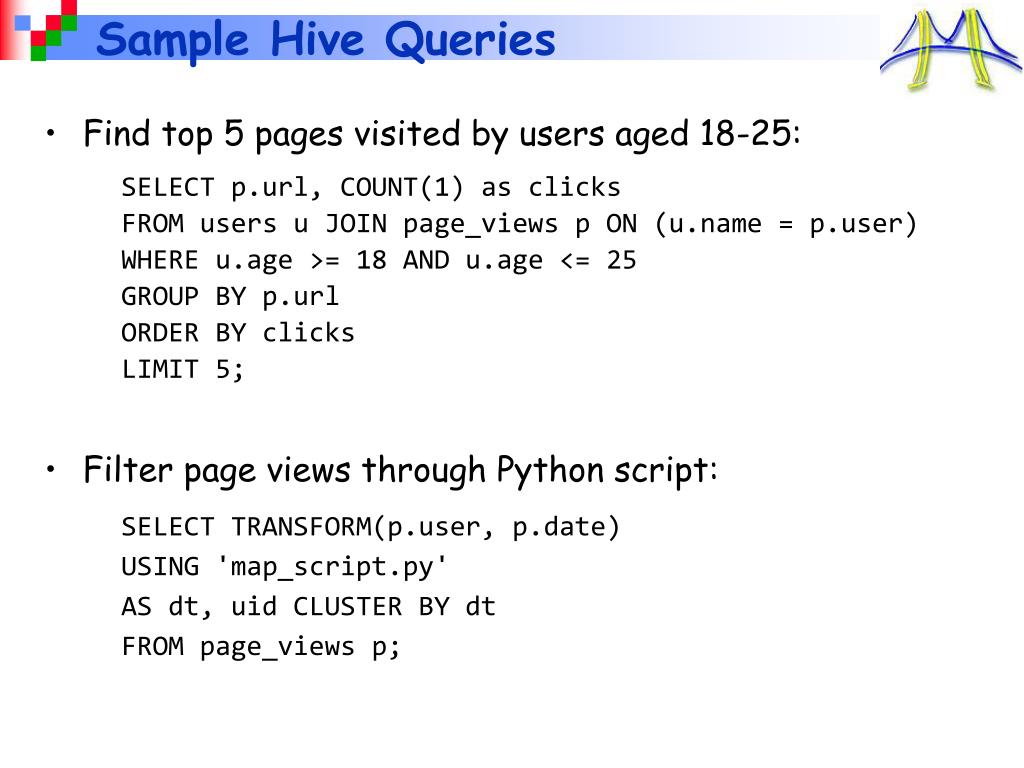Click the 'WHERE u.age >= 18 AND u.age <= 25' line
The image size is (1024, 768).
[x=379, y=261]
